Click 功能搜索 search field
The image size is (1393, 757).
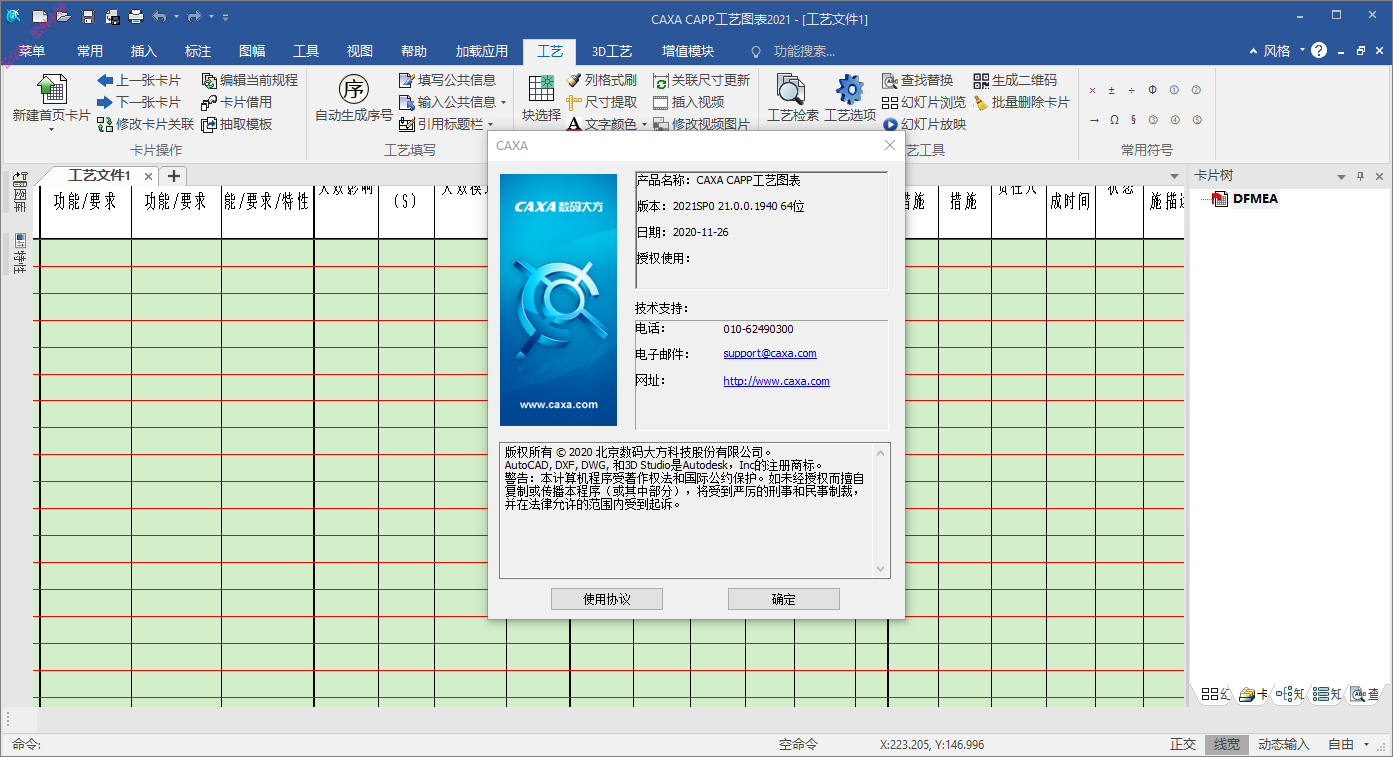coord(805,51)
